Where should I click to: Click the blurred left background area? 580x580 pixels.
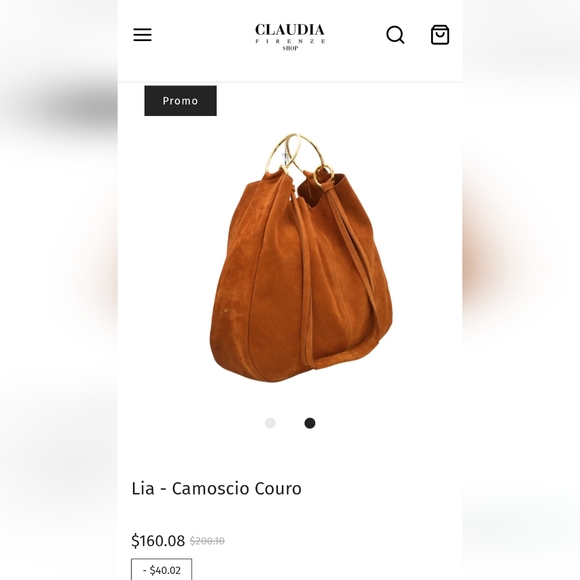59,290
